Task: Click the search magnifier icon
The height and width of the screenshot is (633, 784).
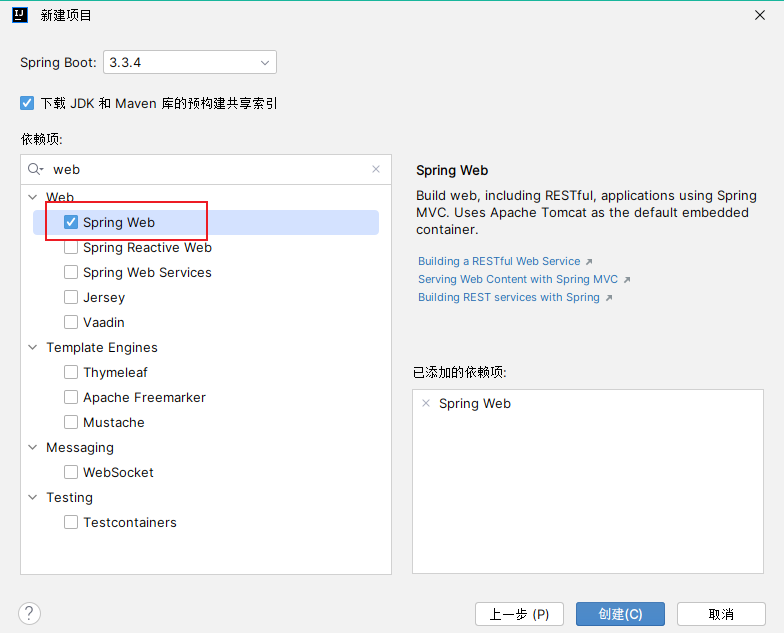Action: click(x=35, y=170)
